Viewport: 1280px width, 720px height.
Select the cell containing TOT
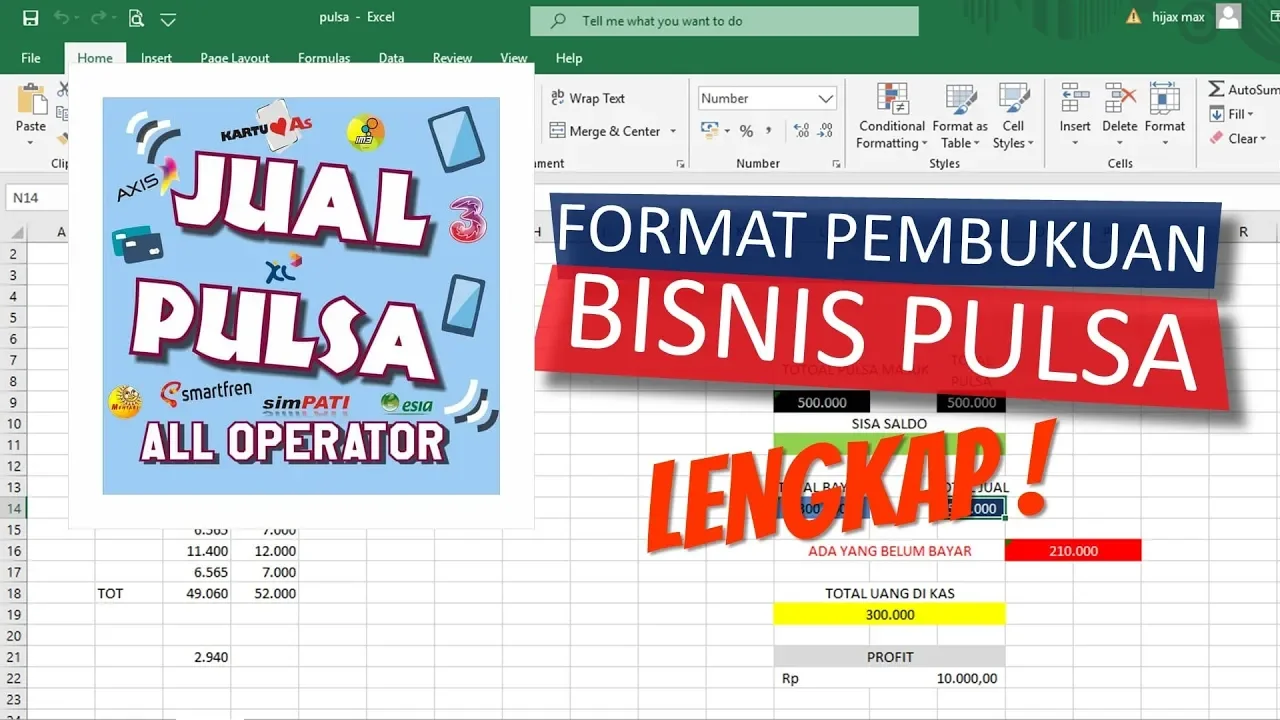[129, 593]
